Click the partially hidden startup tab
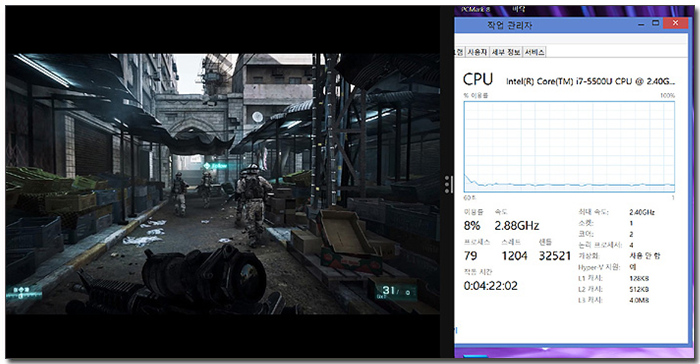Image resolution: width=700 pixels, height=364 pixels. (x=459, y=52)
